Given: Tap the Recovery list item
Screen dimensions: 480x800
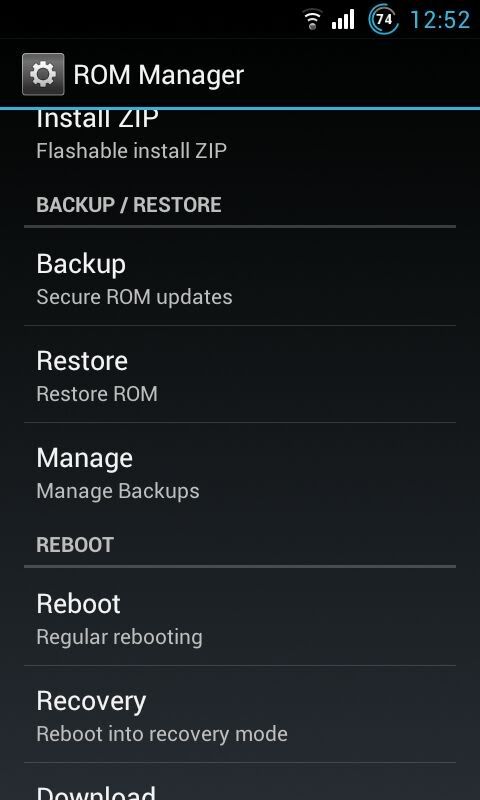Looking at the screenshot, I should [240, 714].
